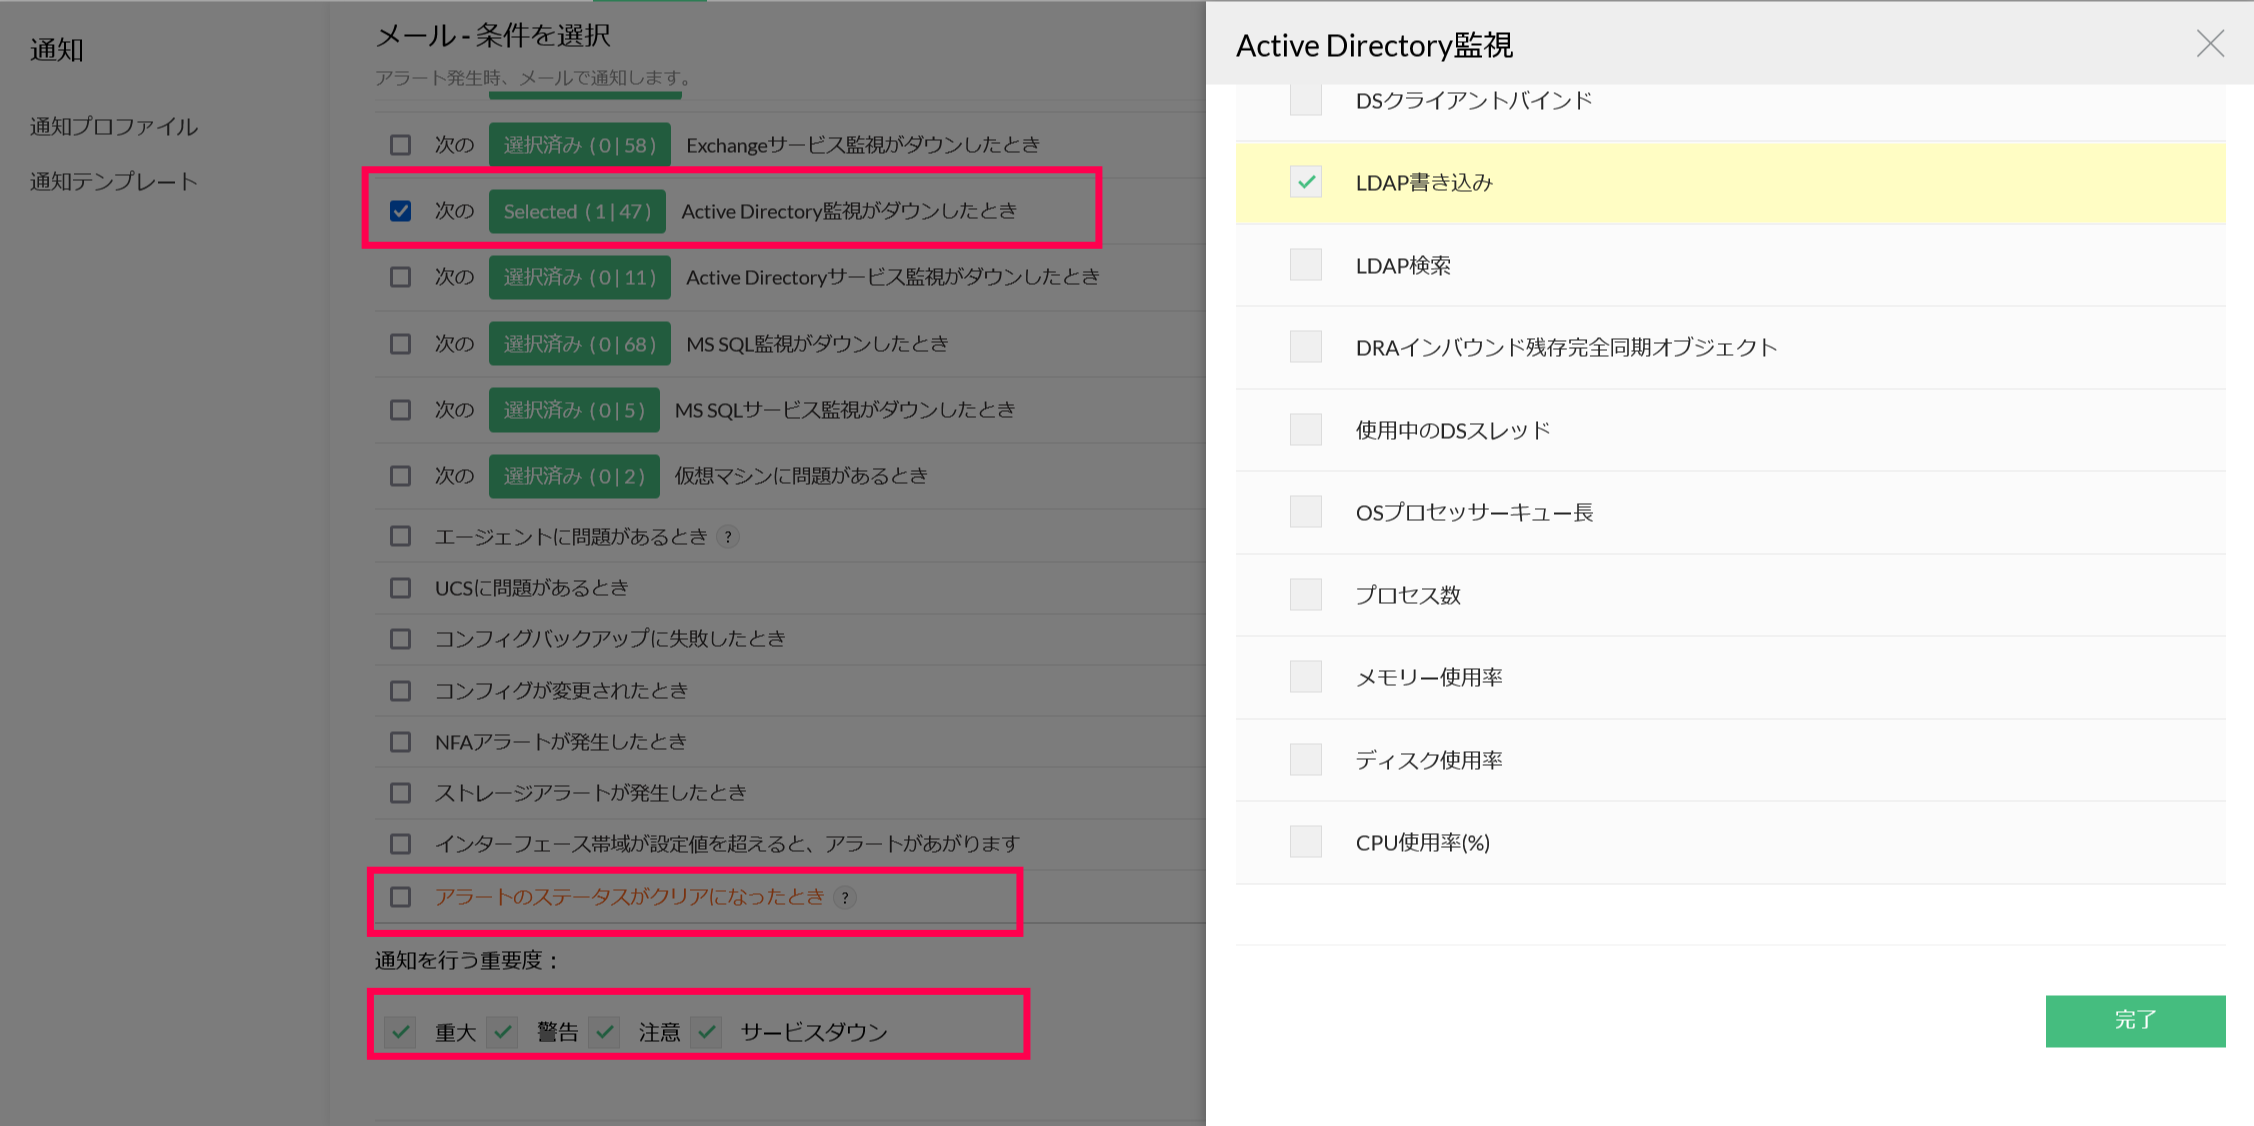Screen dimensions: 2254x1126
Task: Open the Selected (1|47) Active Directory selector
Action: (x=577, y=211)
